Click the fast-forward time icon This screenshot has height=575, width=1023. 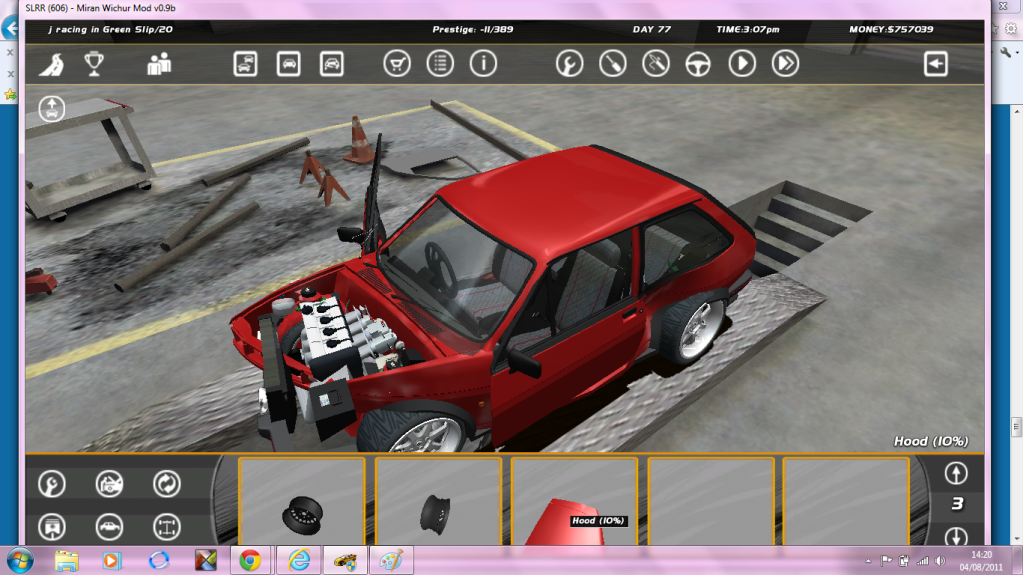click(785, 64)
